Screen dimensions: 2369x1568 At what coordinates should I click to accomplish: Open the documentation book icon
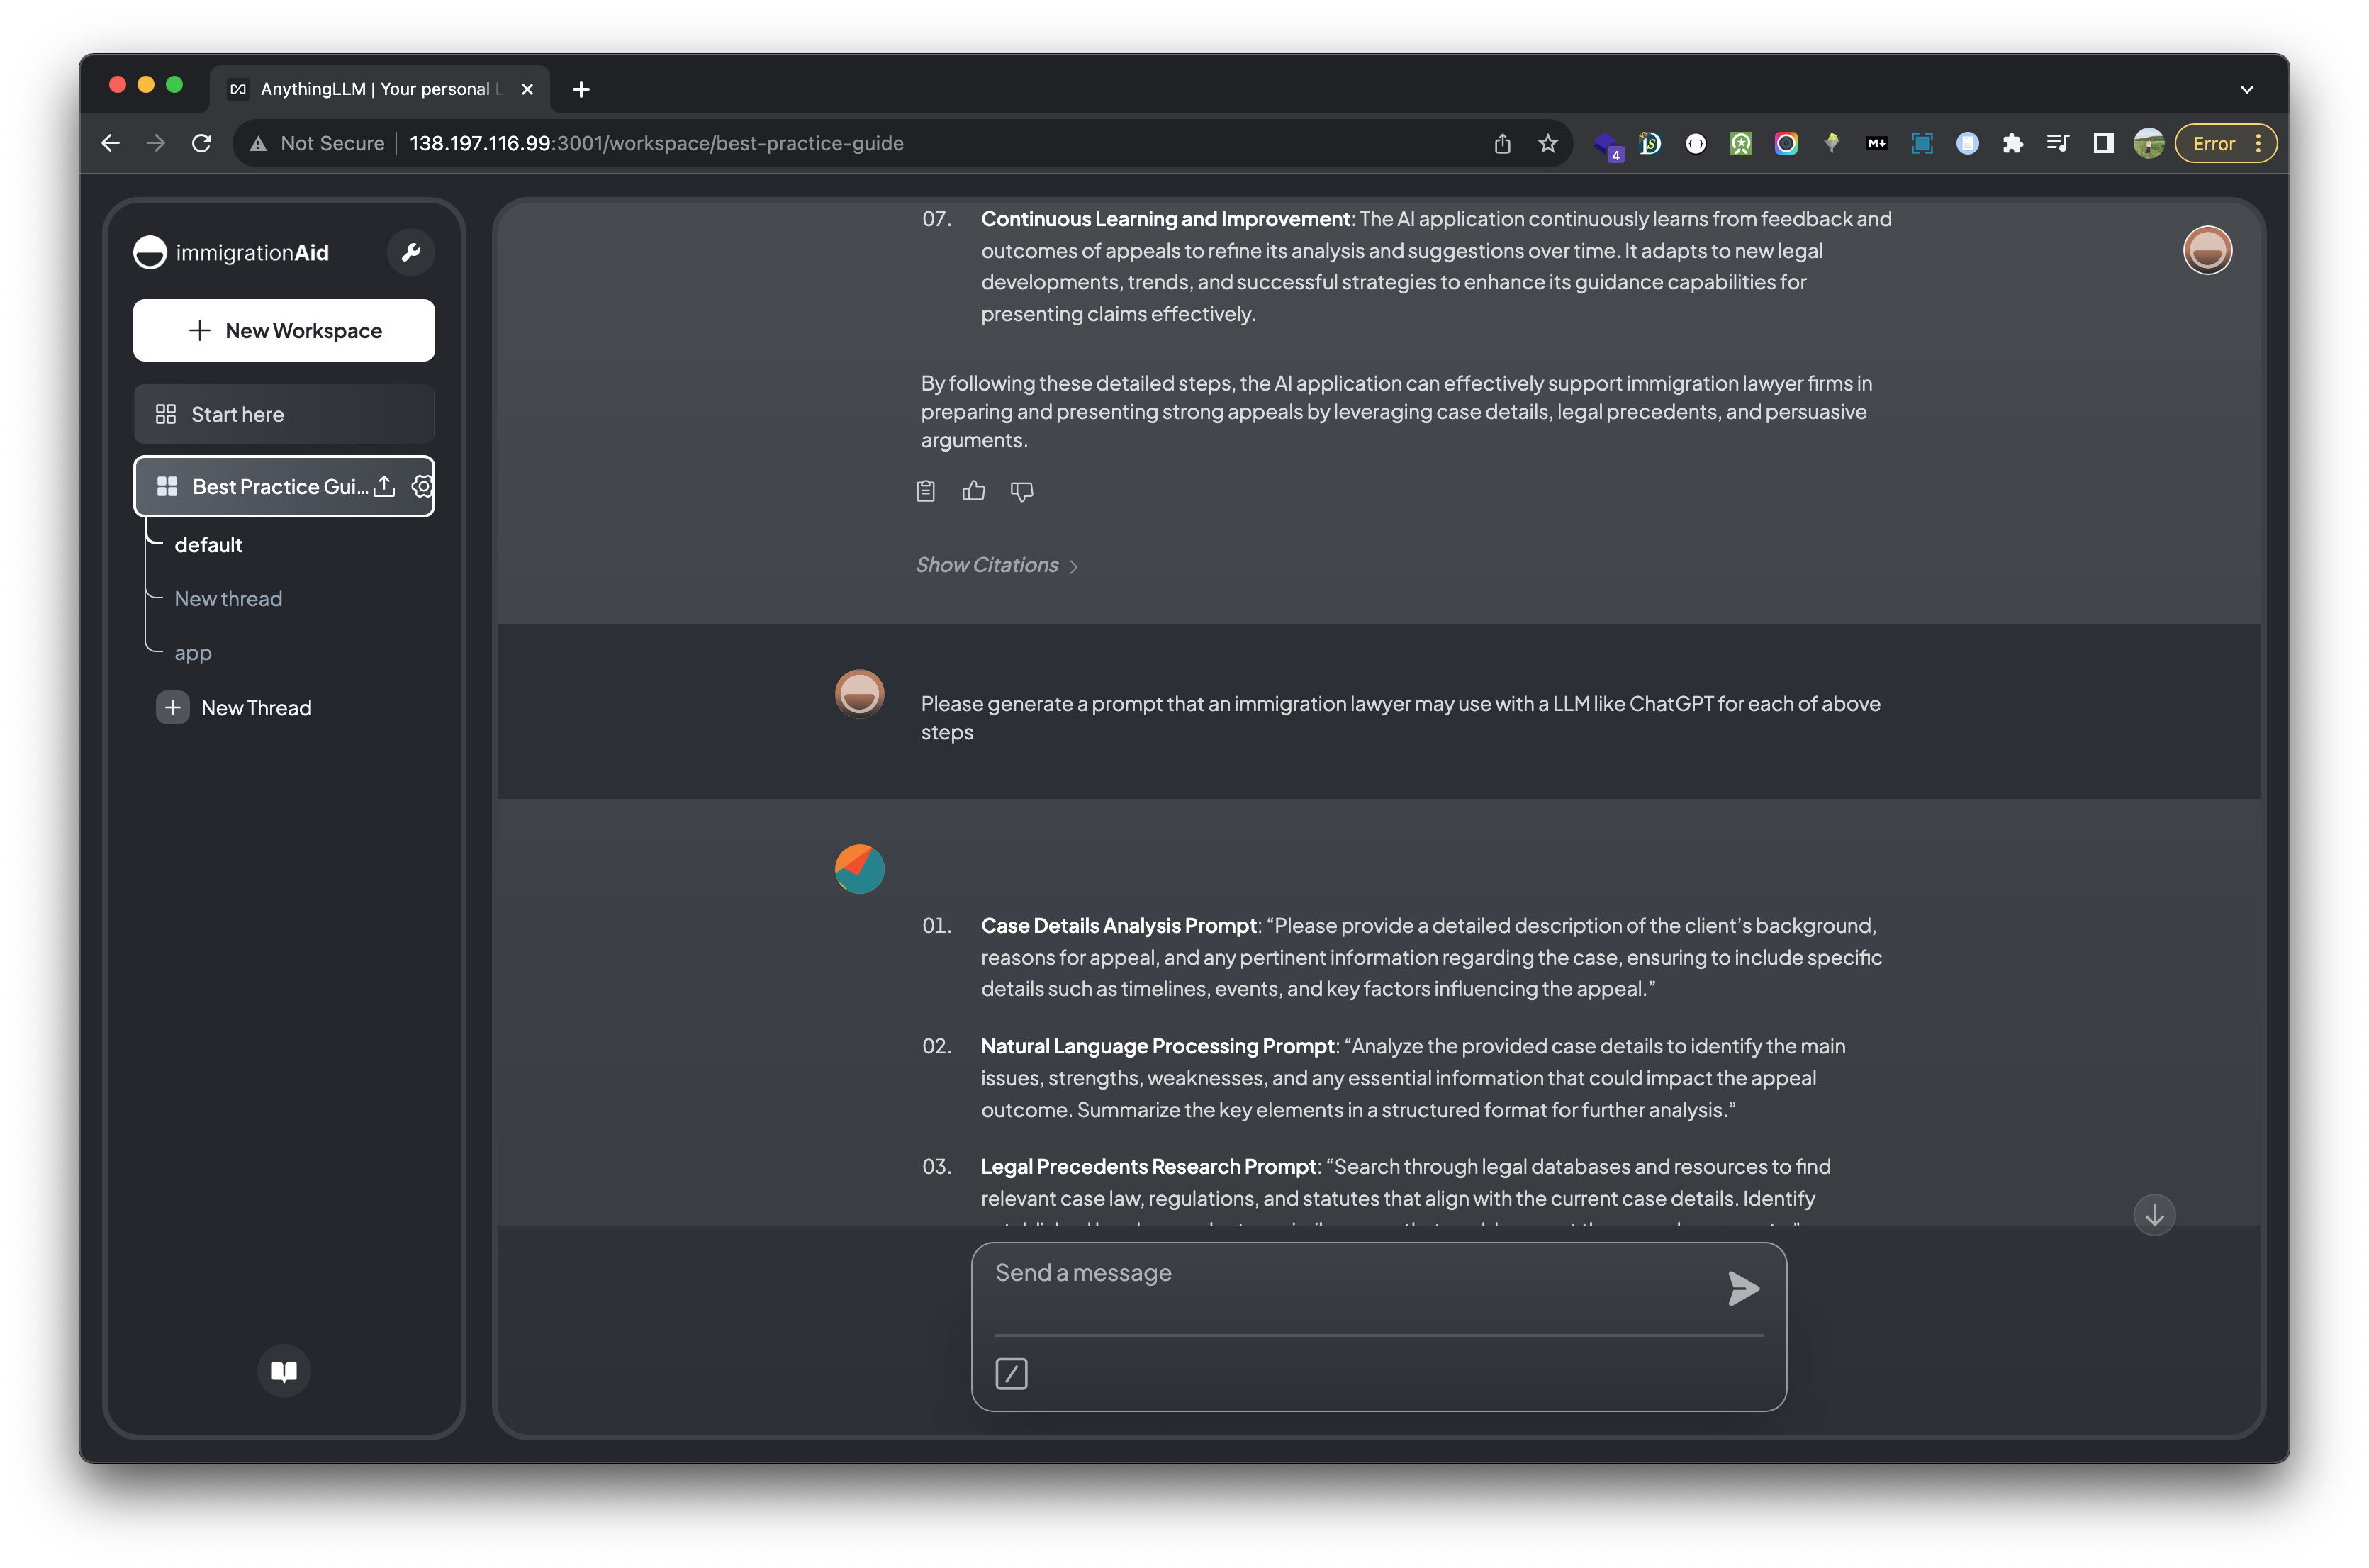click(284, 1370)
